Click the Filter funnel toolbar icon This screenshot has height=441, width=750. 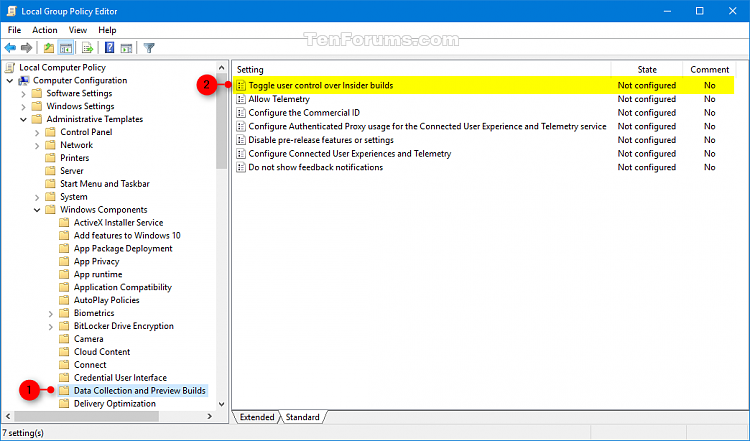tap(149, 48)
